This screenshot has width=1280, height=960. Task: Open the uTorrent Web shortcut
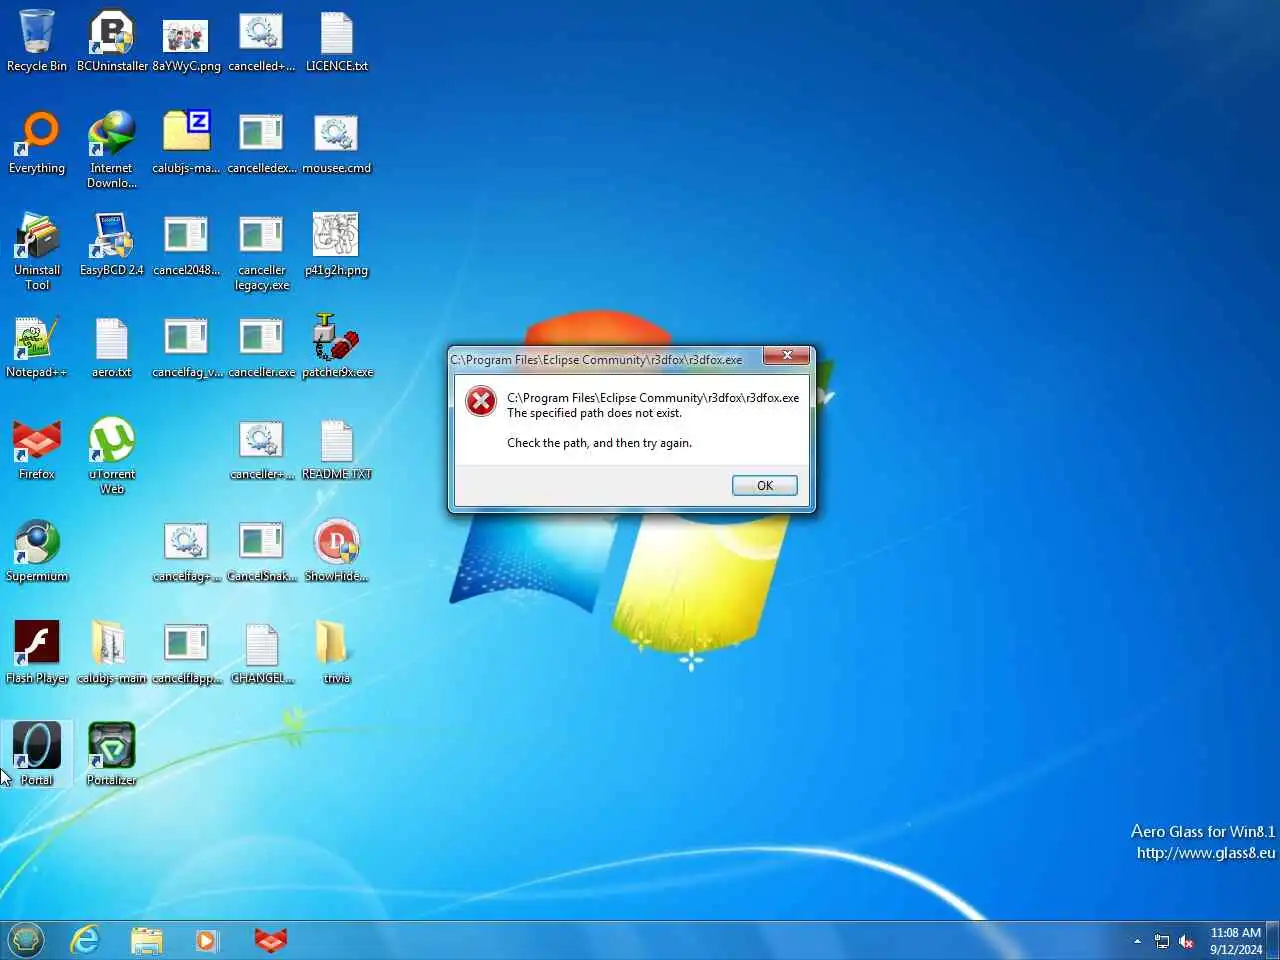[112, 456]
